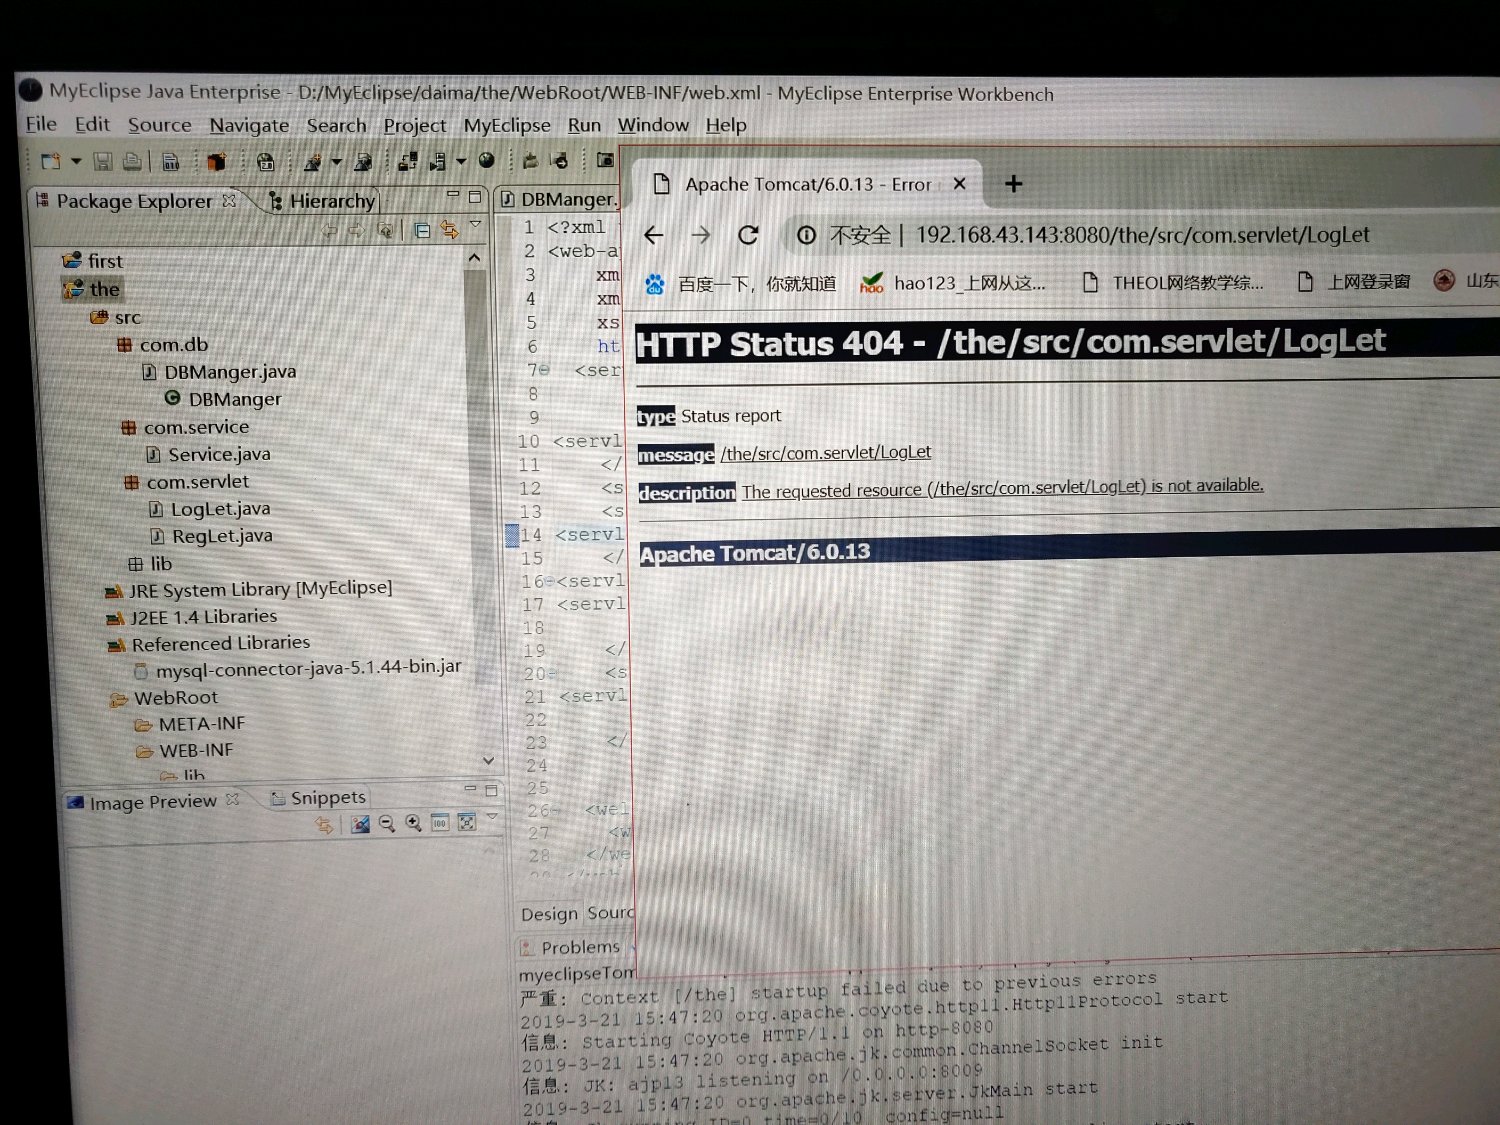Click the Zoom Out magnifier in Image Preview
Viewport: 1500px width, 1125px height.
(x=387, y=824)
